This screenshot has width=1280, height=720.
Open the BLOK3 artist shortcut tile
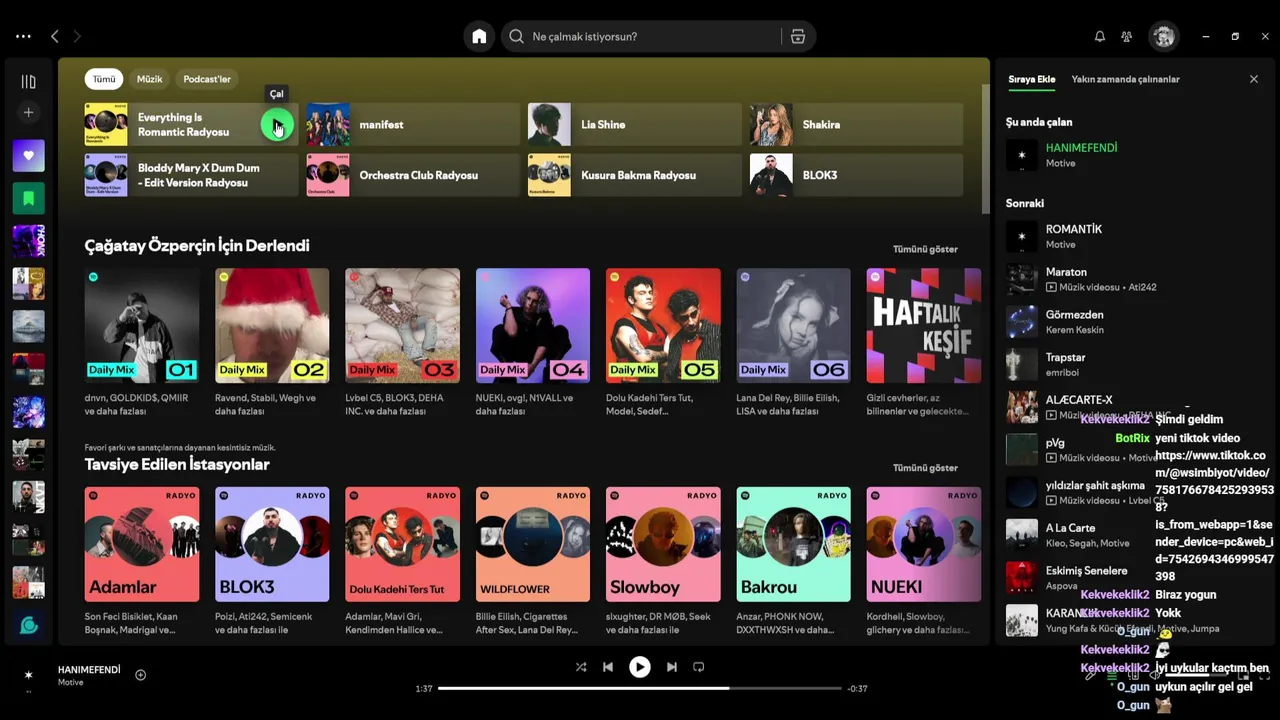coord(857,175)
